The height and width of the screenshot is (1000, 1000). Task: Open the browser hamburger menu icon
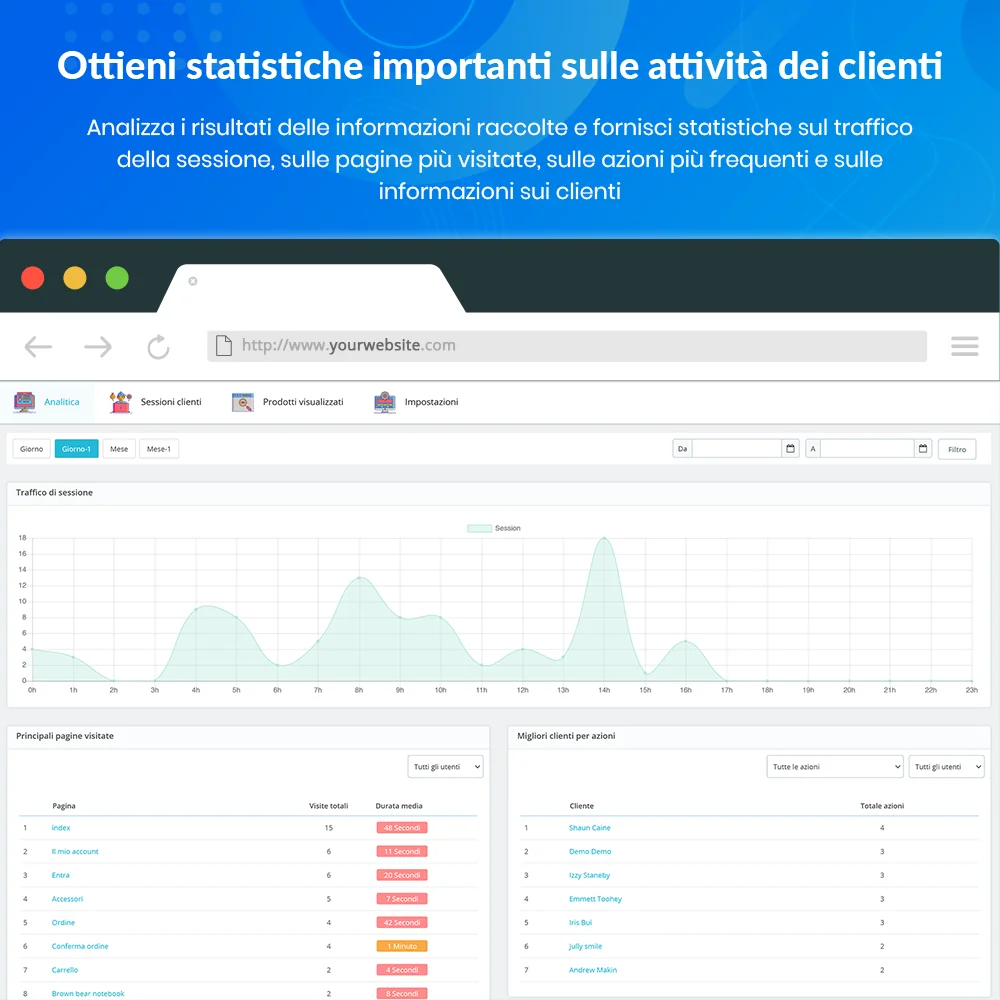click(964, 346)
